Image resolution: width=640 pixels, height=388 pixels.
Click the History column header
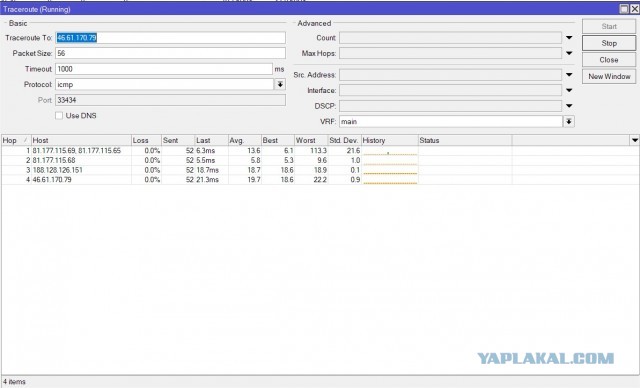pyautogui.click(x=390, y=140)
